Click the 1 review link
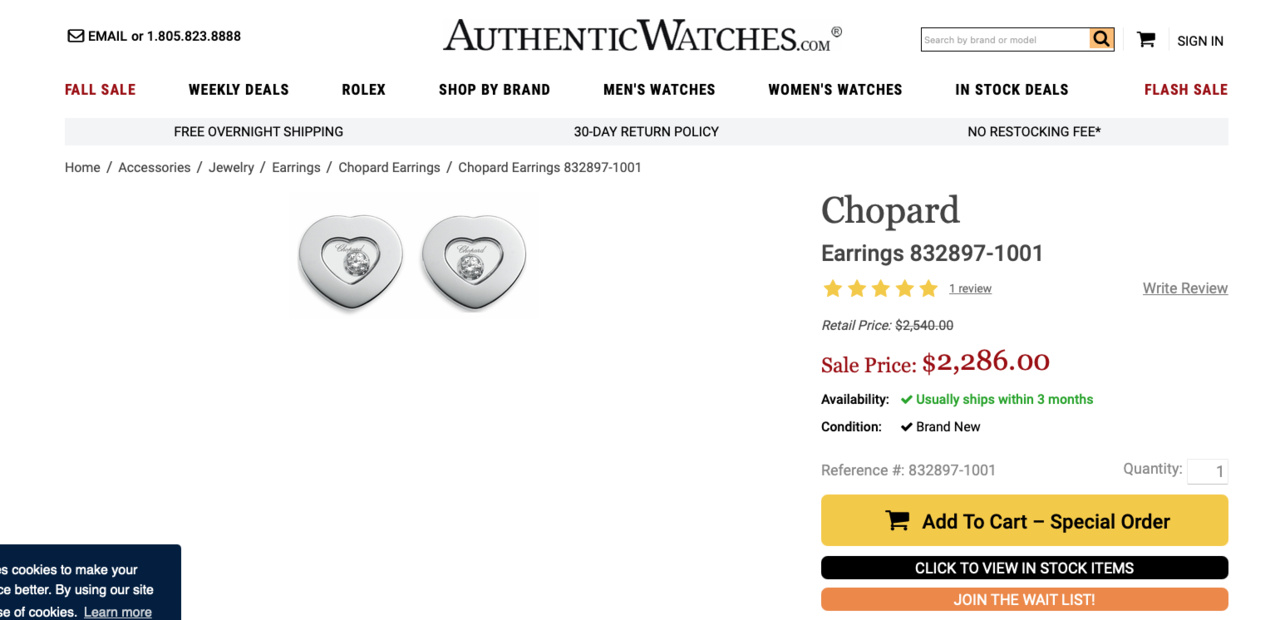Image resolution: width=1280 pixels, height=620 pixels. [x=970, y=289]
